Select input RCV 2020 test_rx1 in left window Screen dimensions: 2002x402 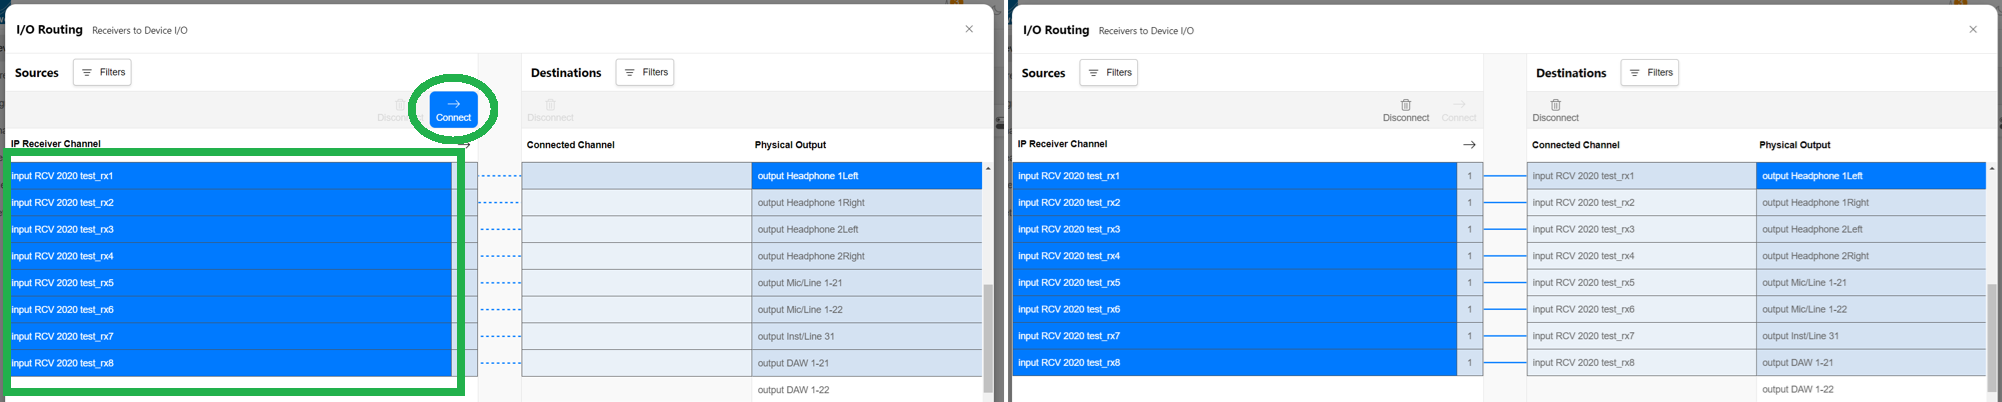pos(231,176)
